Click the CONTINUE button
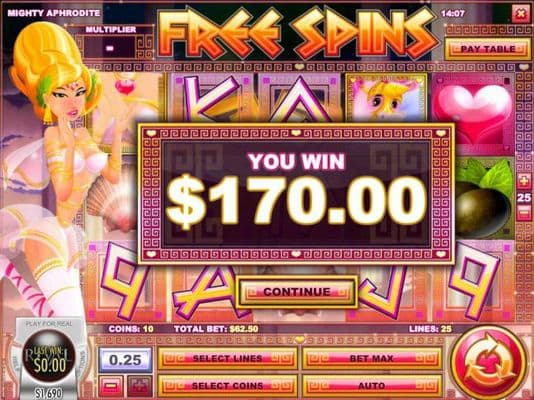Viewport: 534px width, 400px height. coord(297,292)
